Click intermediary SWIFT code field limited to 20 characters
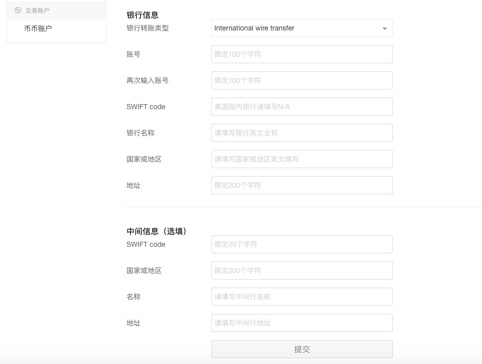This screenshot has width=482, height=364. pyautogui.click(x=302, y=244)
